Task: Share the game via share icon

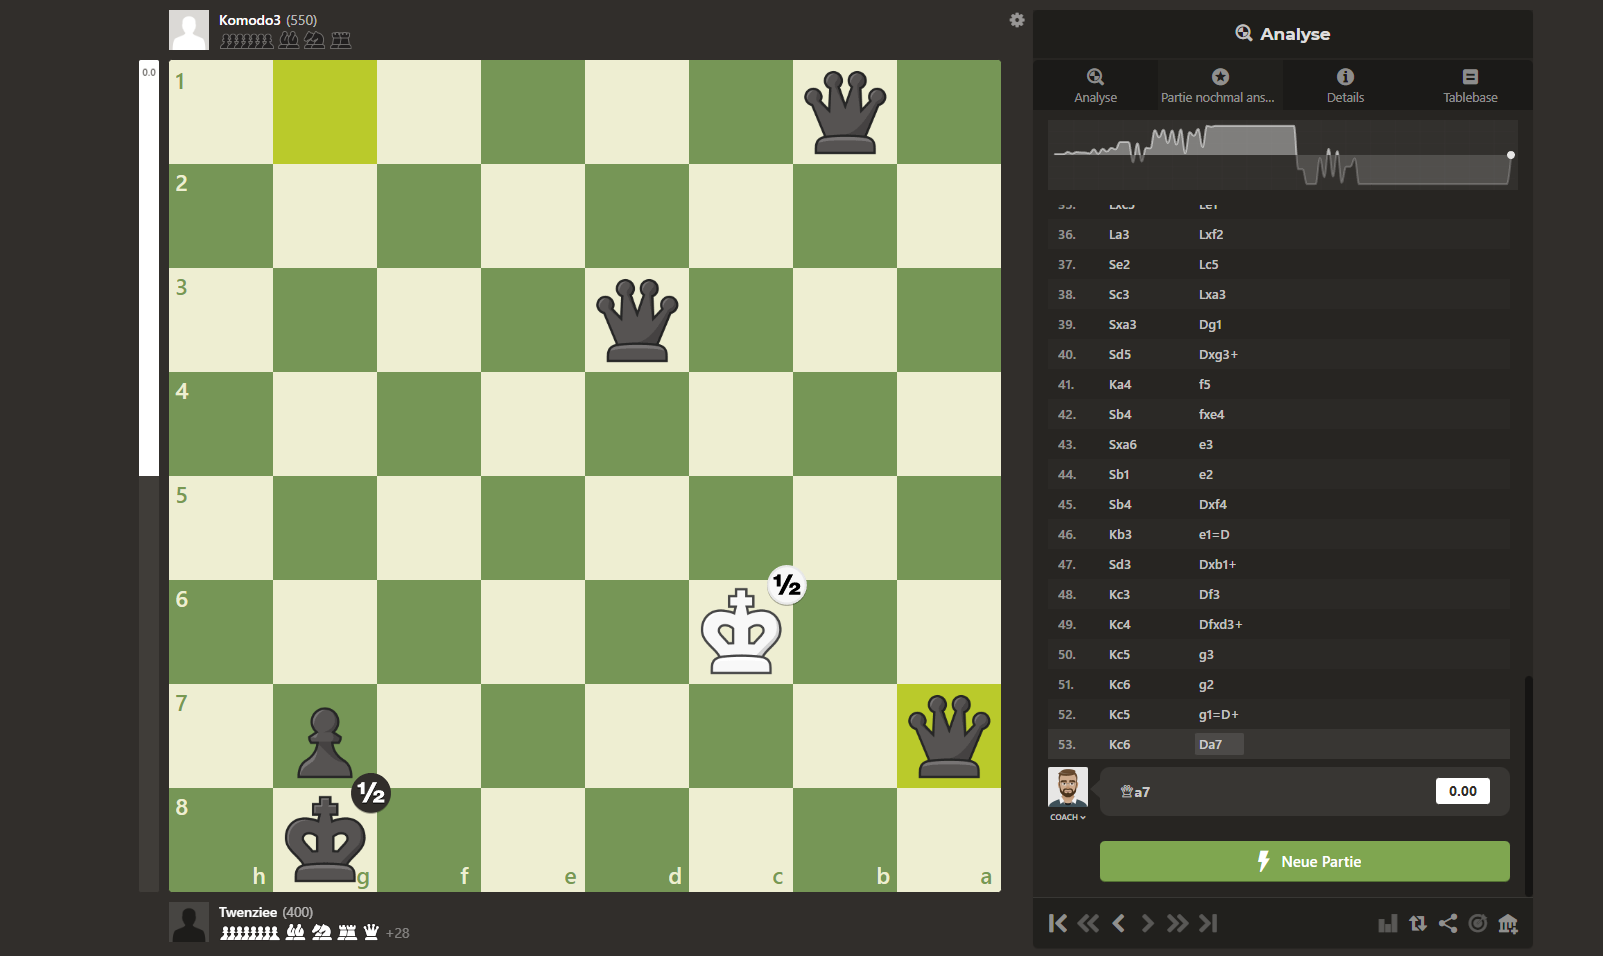Action: coord(1448,923)
